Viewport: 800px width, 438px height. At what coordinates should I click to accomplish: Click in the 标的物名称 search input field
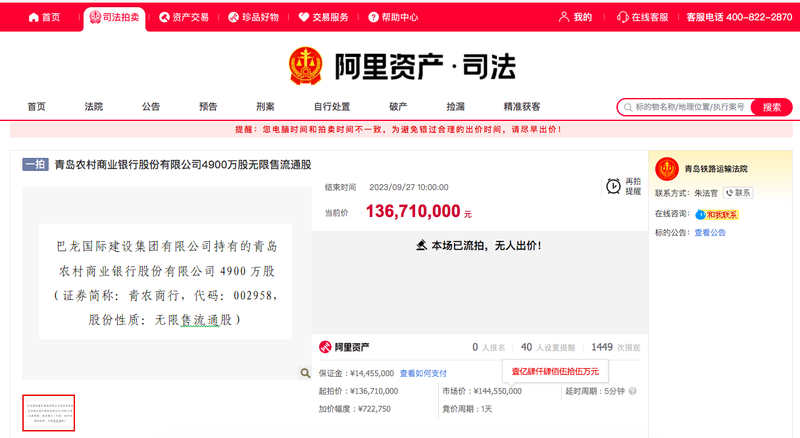click(690, 107)
